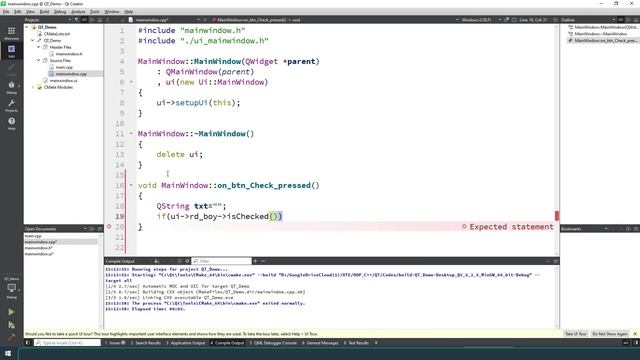Click Type to locate search field

point(67,343)
